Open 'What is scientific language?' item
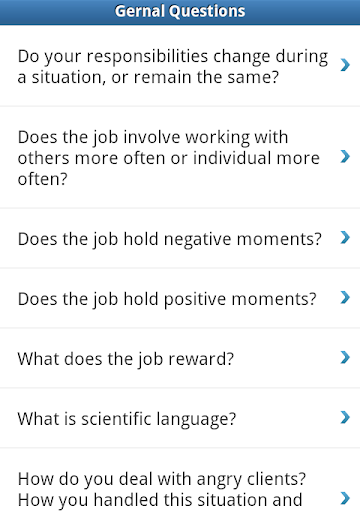Screen dimensions: 360x512 click(180, 418)
